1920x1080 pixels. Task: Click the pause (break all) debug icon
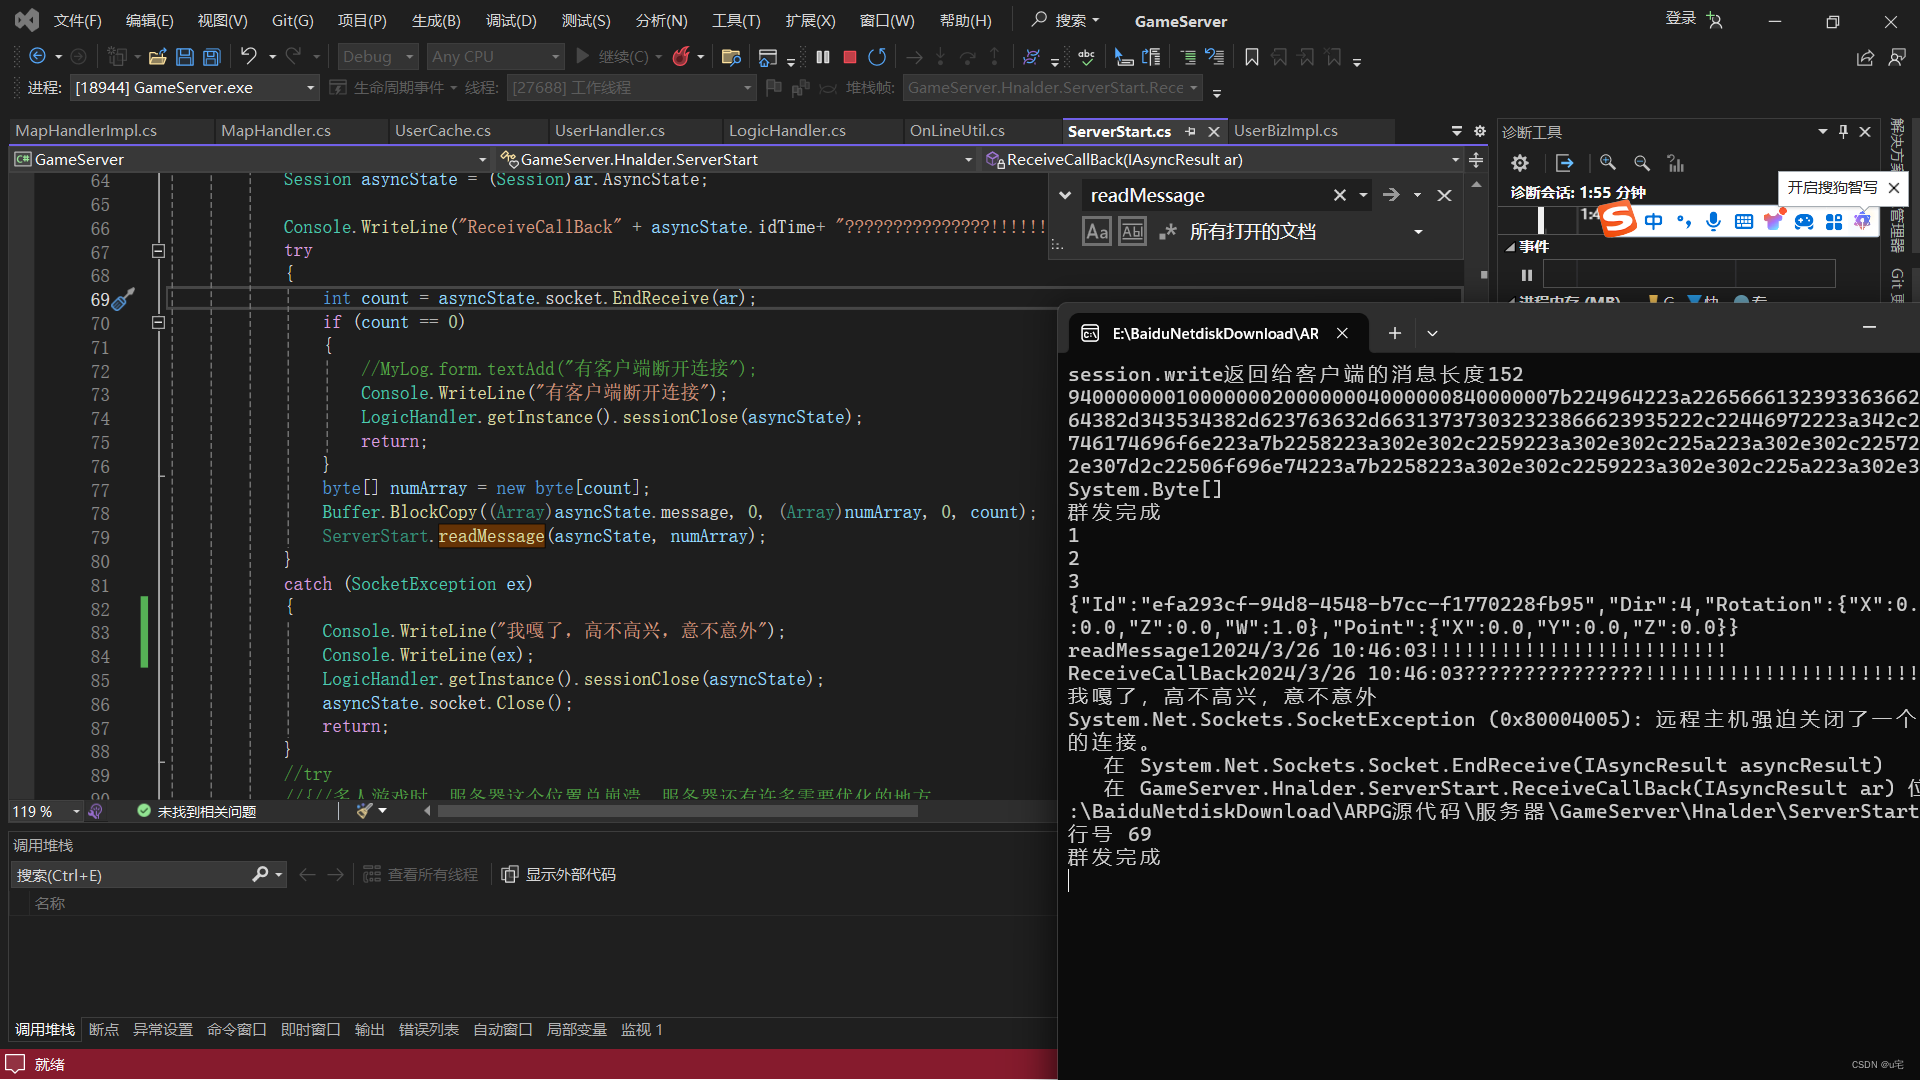click(824, 57)
